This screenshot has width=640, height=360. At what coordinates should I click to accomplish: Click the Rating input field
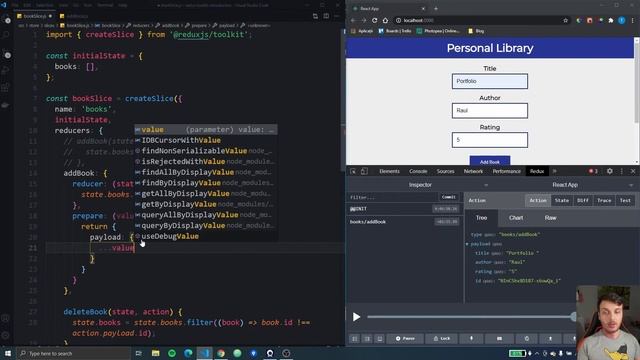(x=489, y=140)
